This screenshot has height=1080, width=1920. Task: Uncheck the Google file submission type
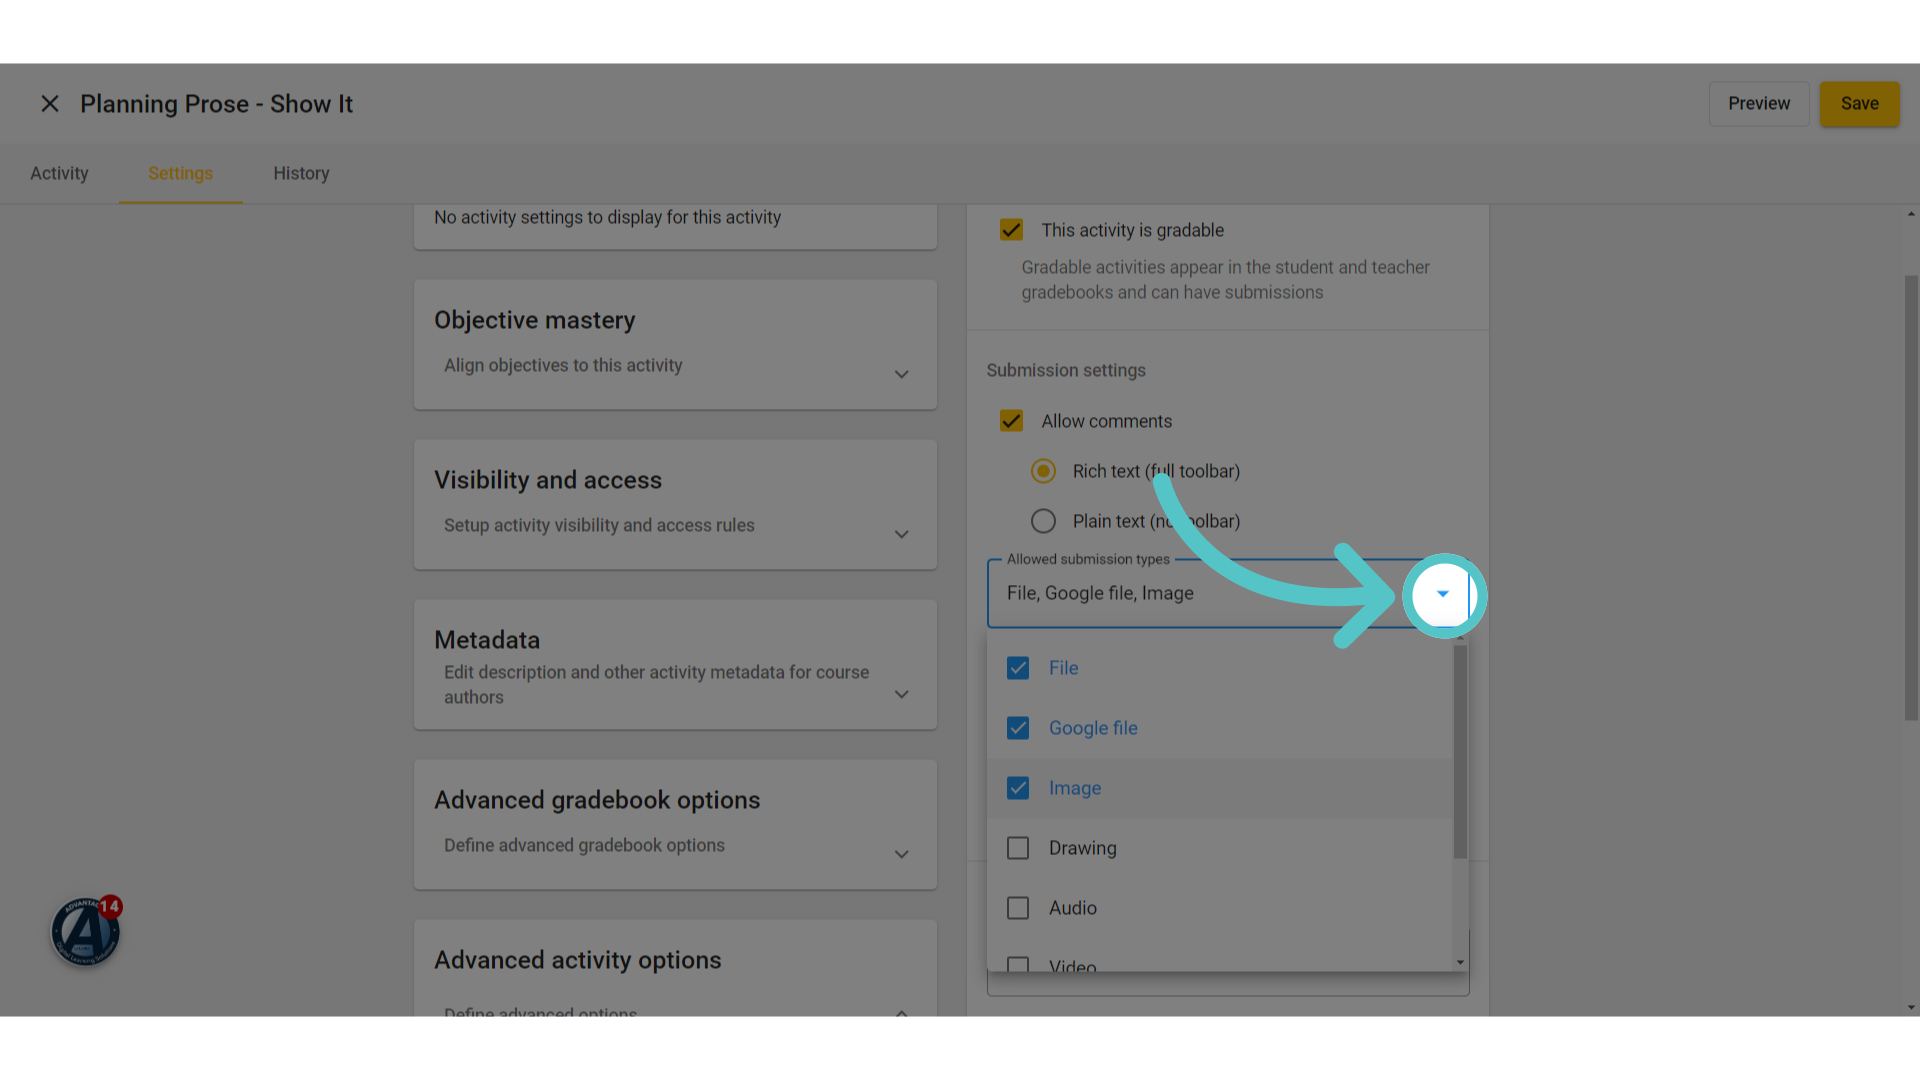pyautogui.click(x=1018, y=728)
